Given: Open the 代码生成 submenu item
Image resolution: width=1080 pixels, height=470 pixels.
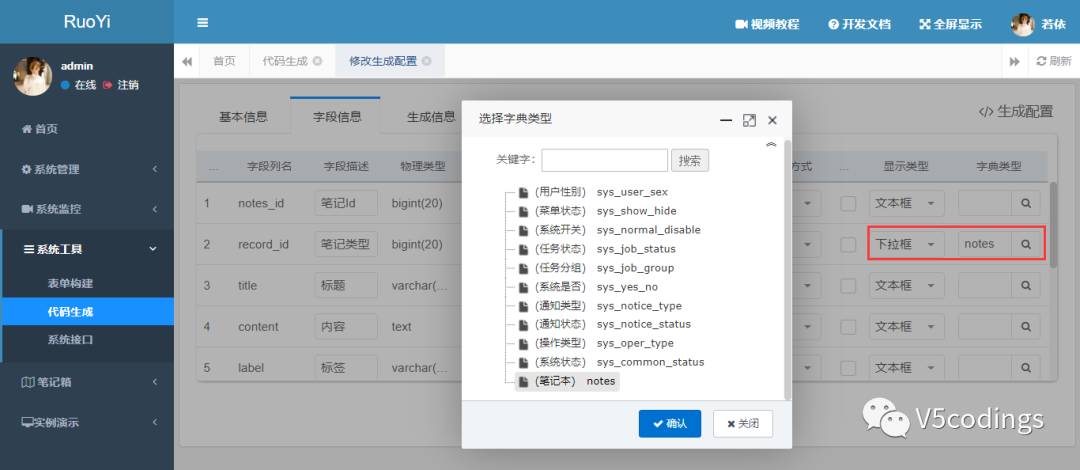Looking at the screenshot, I should pyautogui.click(x=87, y=311).
